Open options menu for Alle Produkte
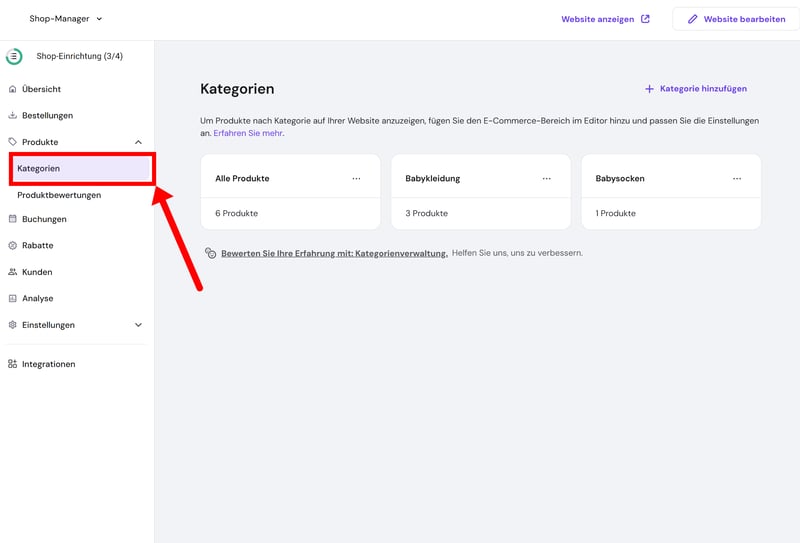The width and height of the screenshot is (800, 543). coord(356,179)
